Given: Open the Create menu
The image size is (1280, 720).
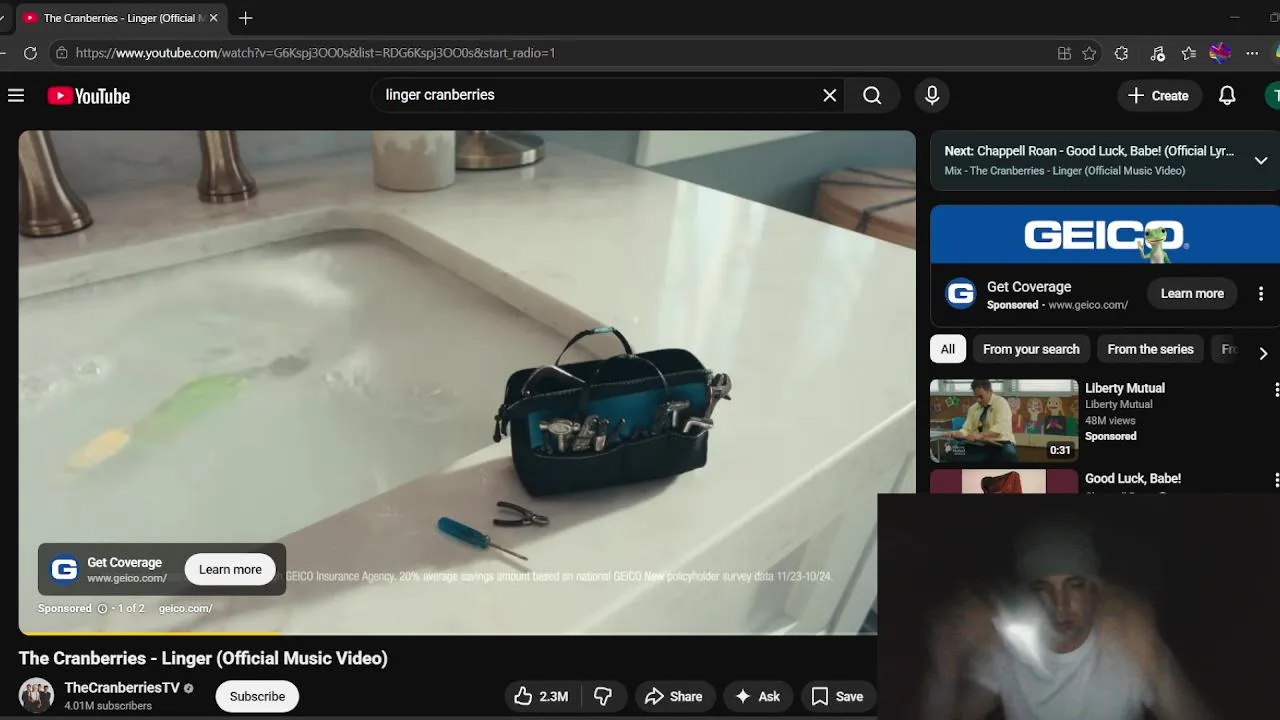Looking at the screenshot, I should coord(1158,96).
